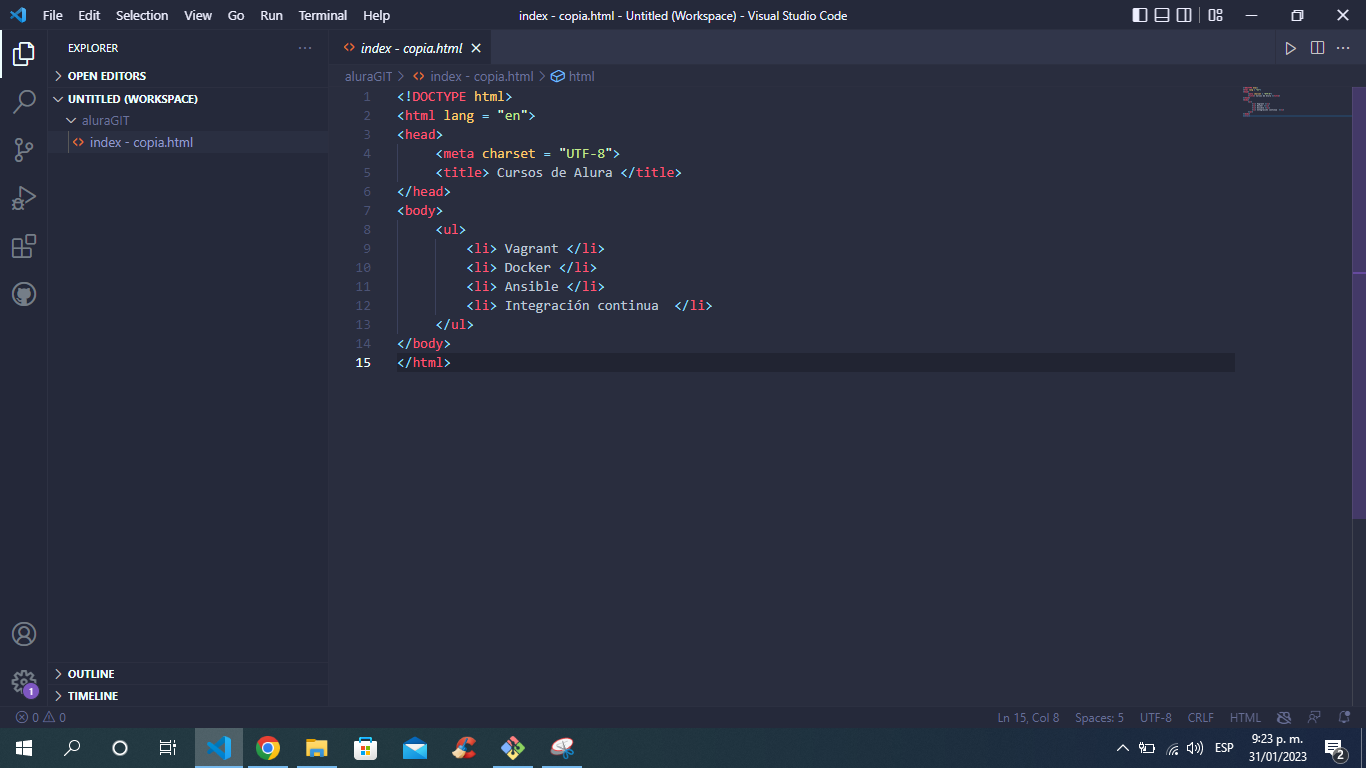Click the html breadcrumb symbol
The width and height of the screenshot is (1366, 768).
click(573, 76)
